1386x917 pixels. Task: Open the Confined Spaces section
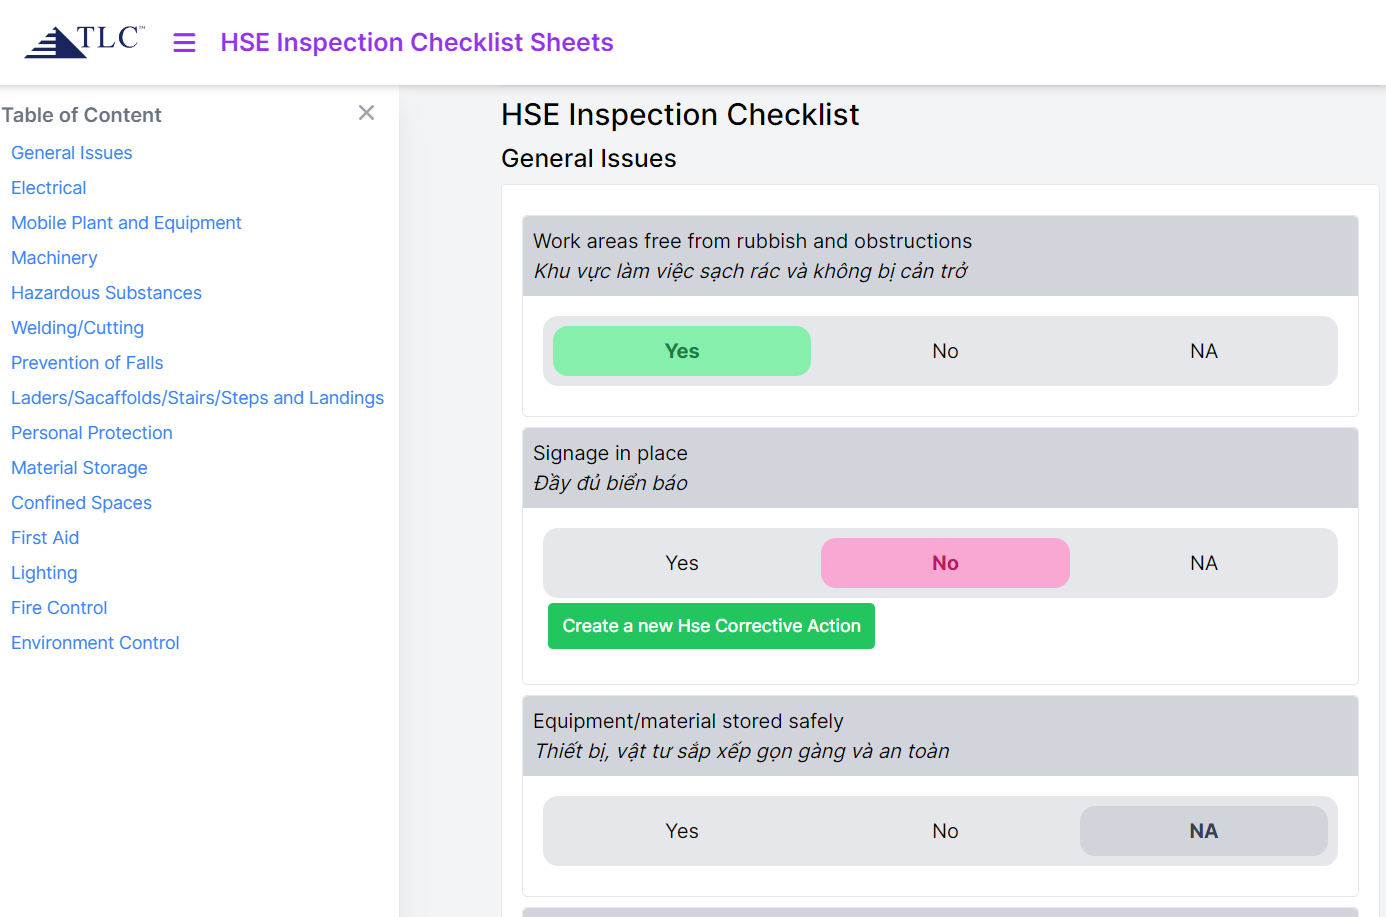tap(81, 502)
